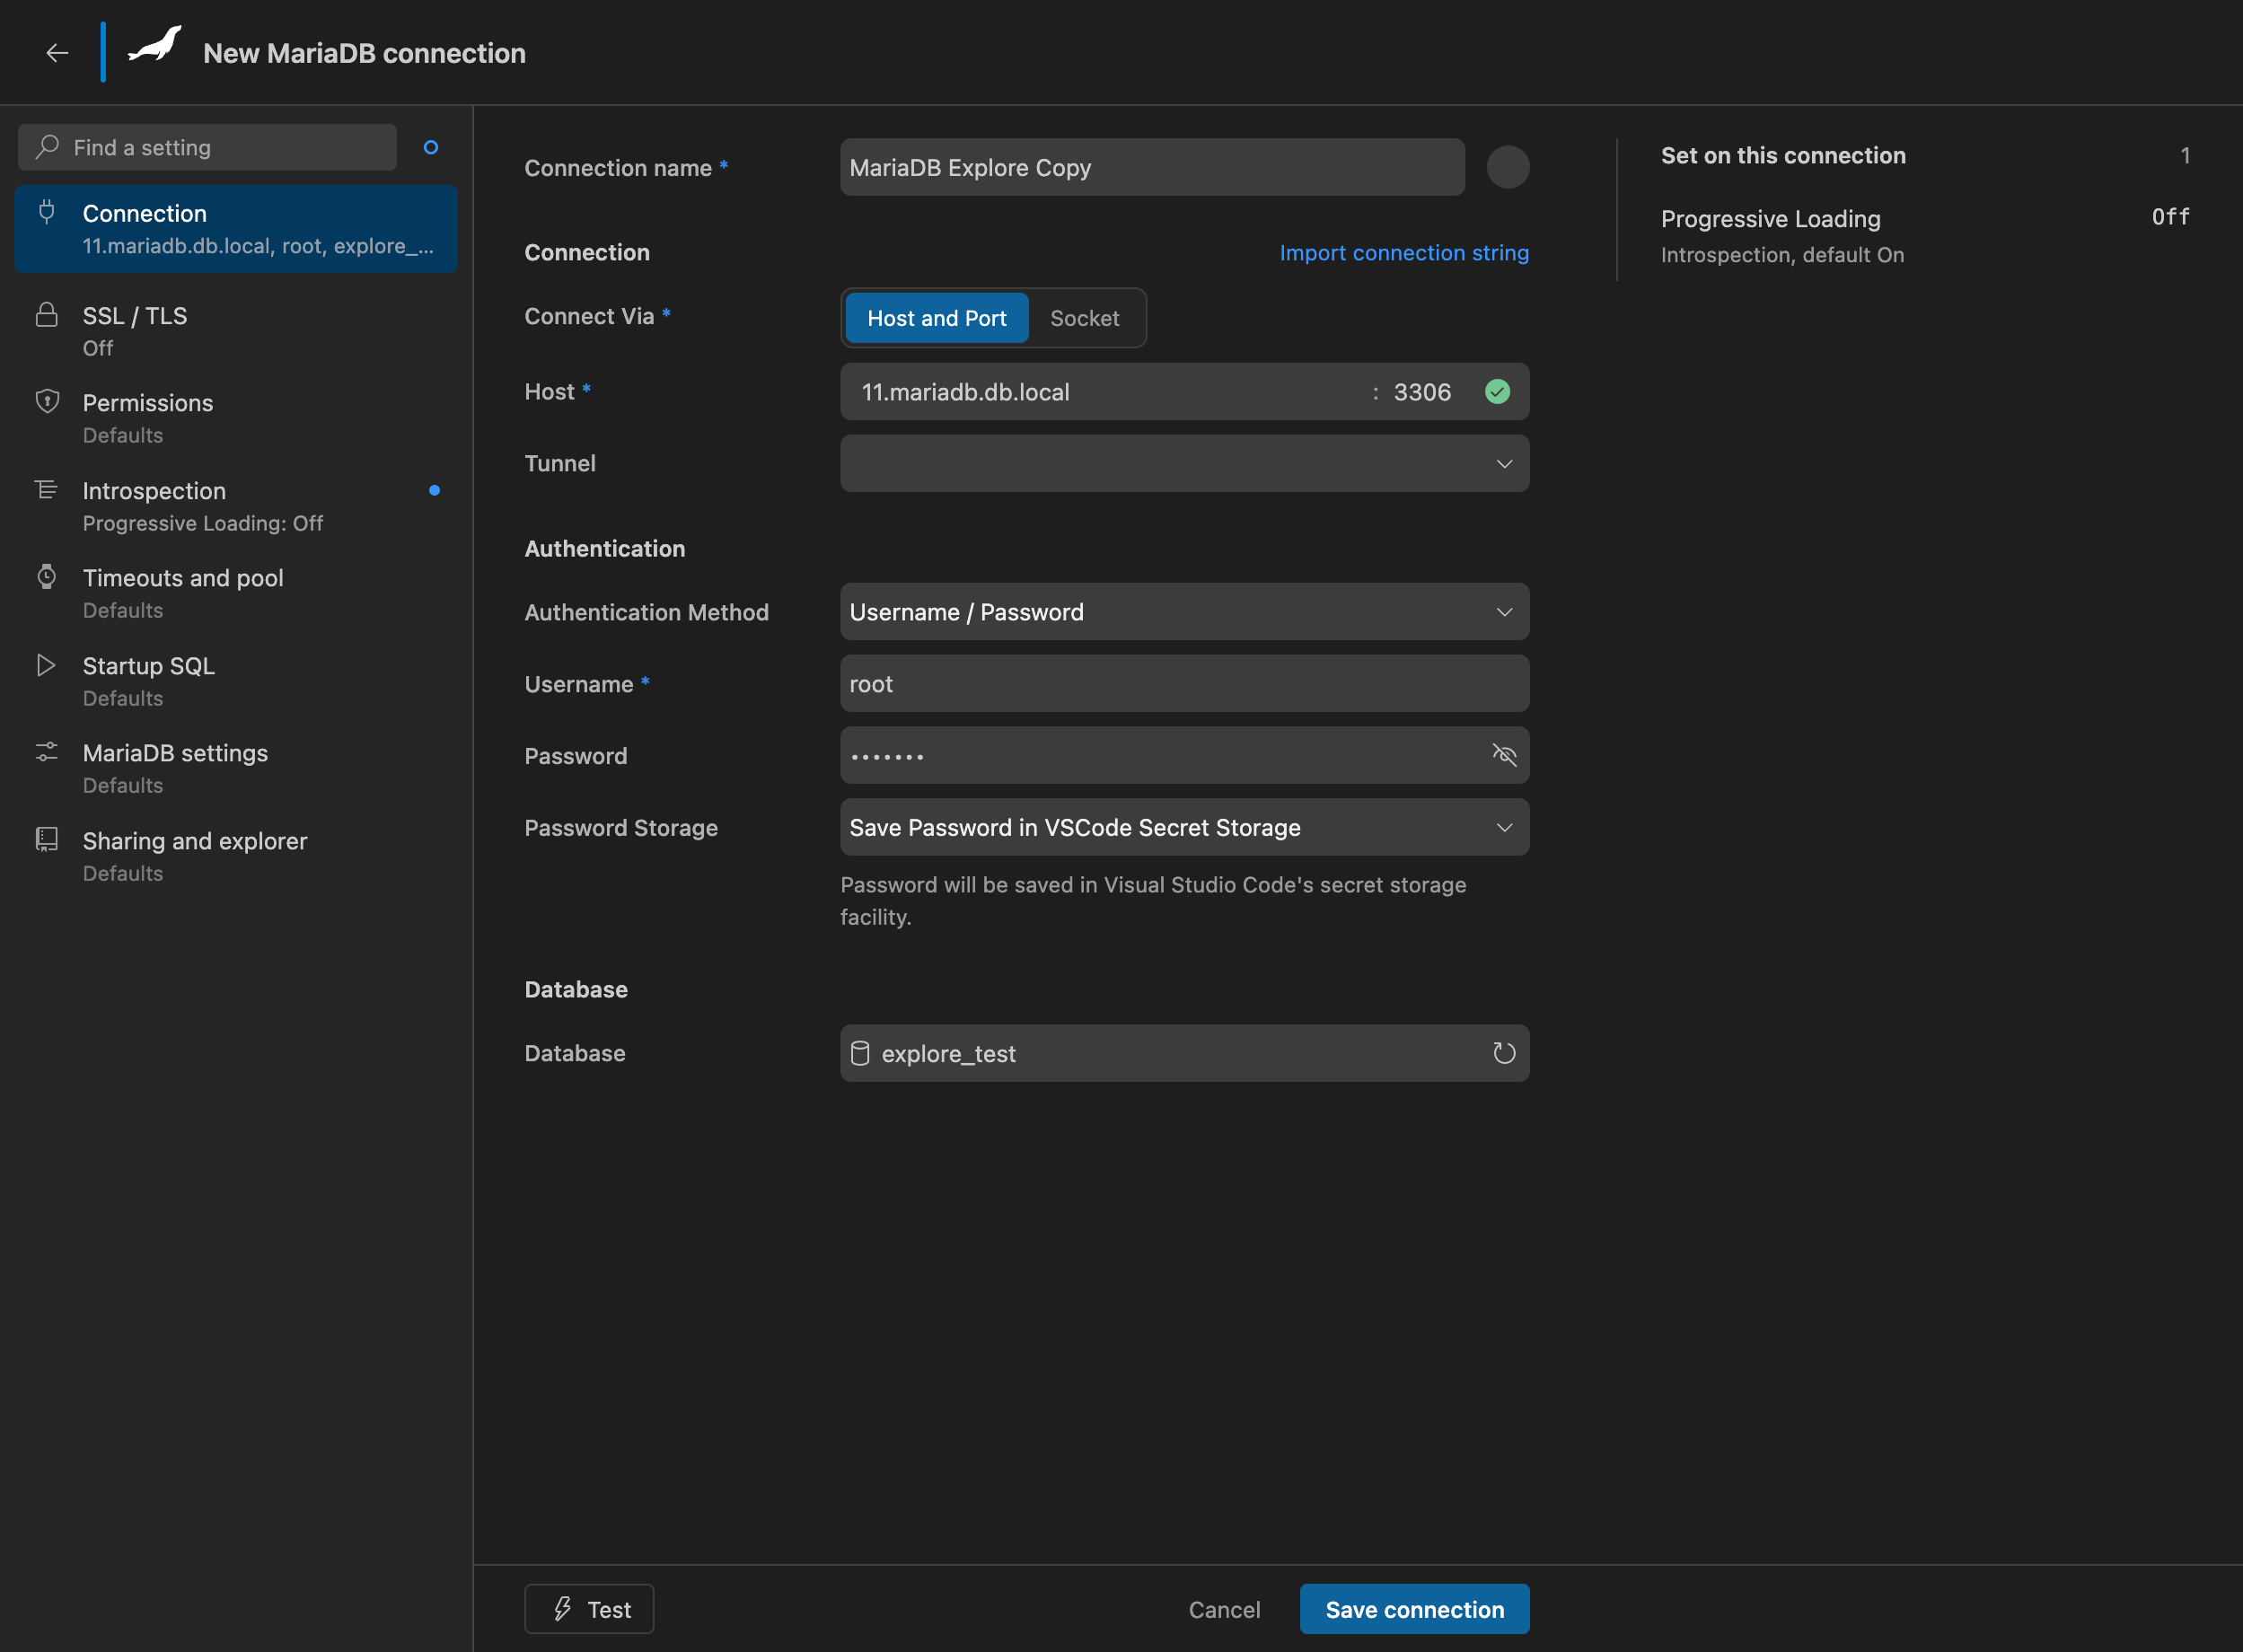
Task: Edit the Connection name field
Action: click(x=1152, y=167)
